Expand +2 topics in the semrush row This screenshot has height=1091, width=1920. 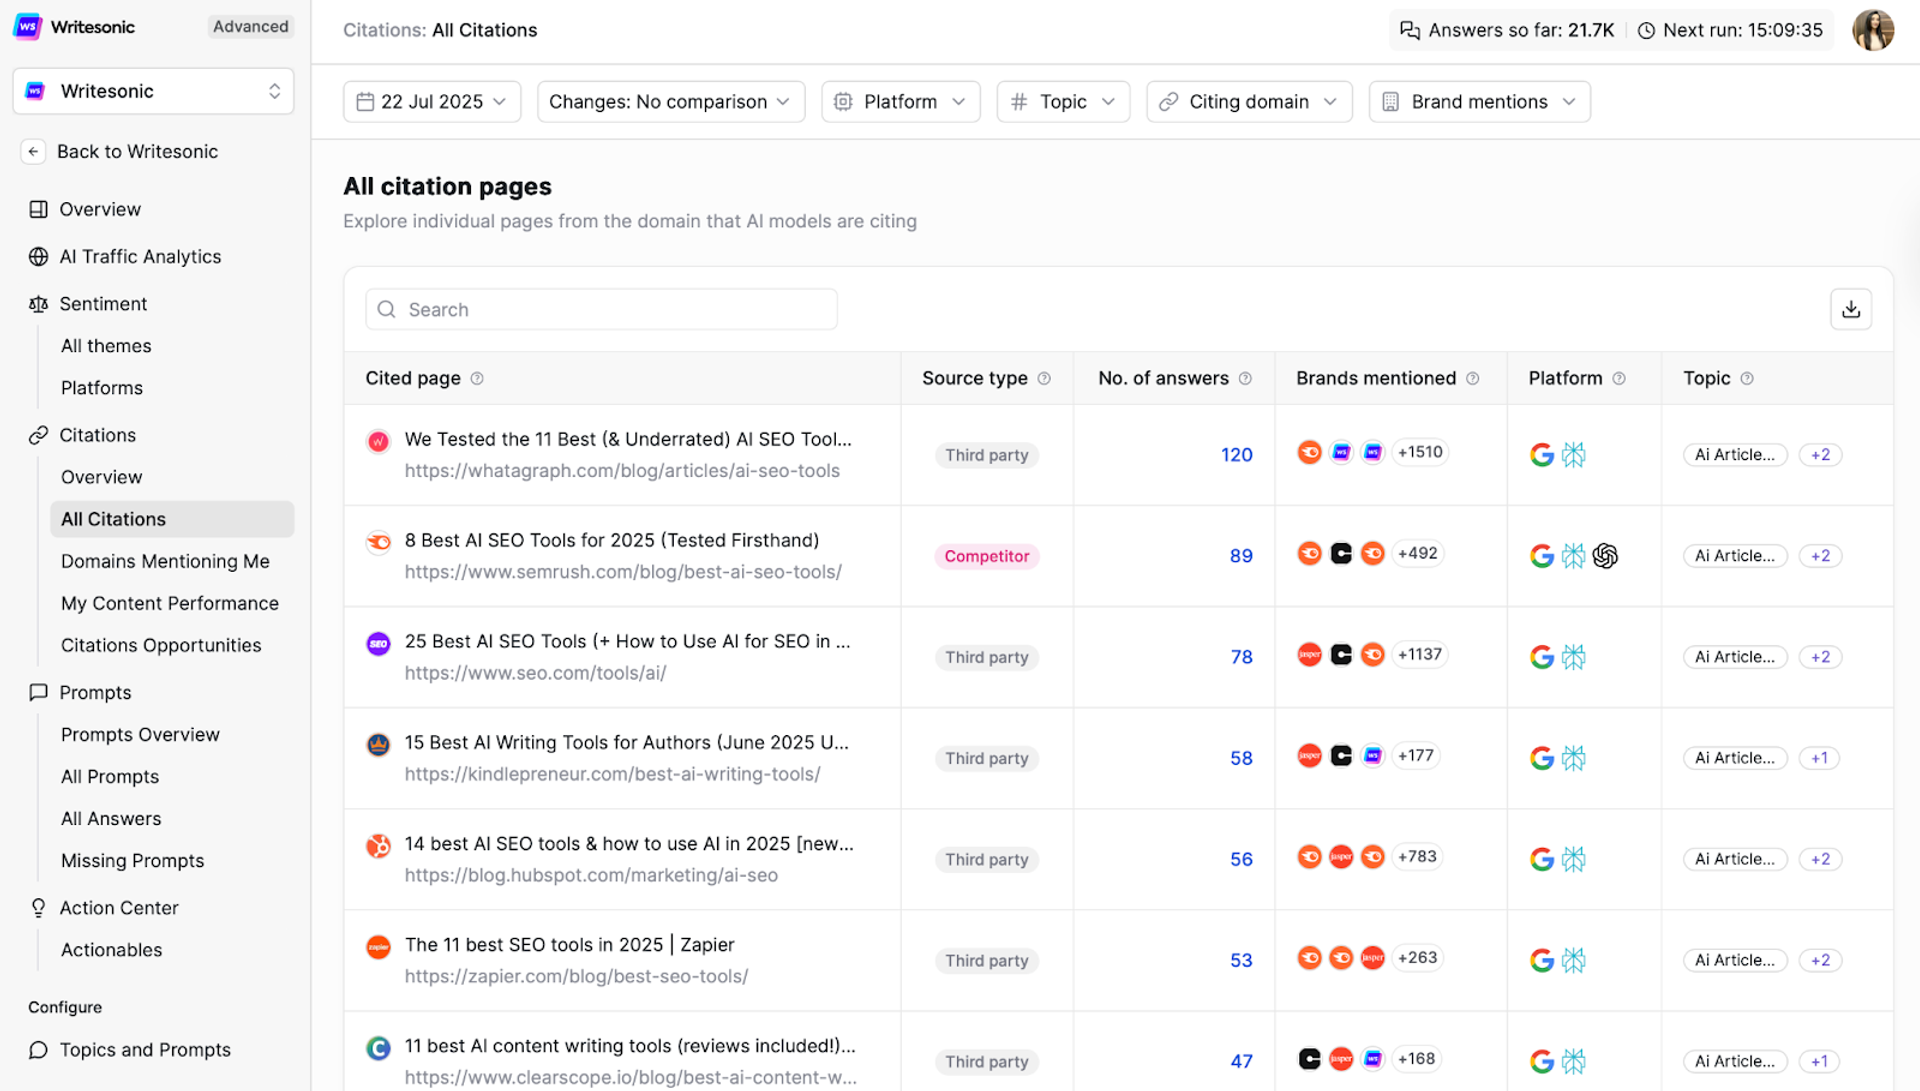coord(1820,556)
